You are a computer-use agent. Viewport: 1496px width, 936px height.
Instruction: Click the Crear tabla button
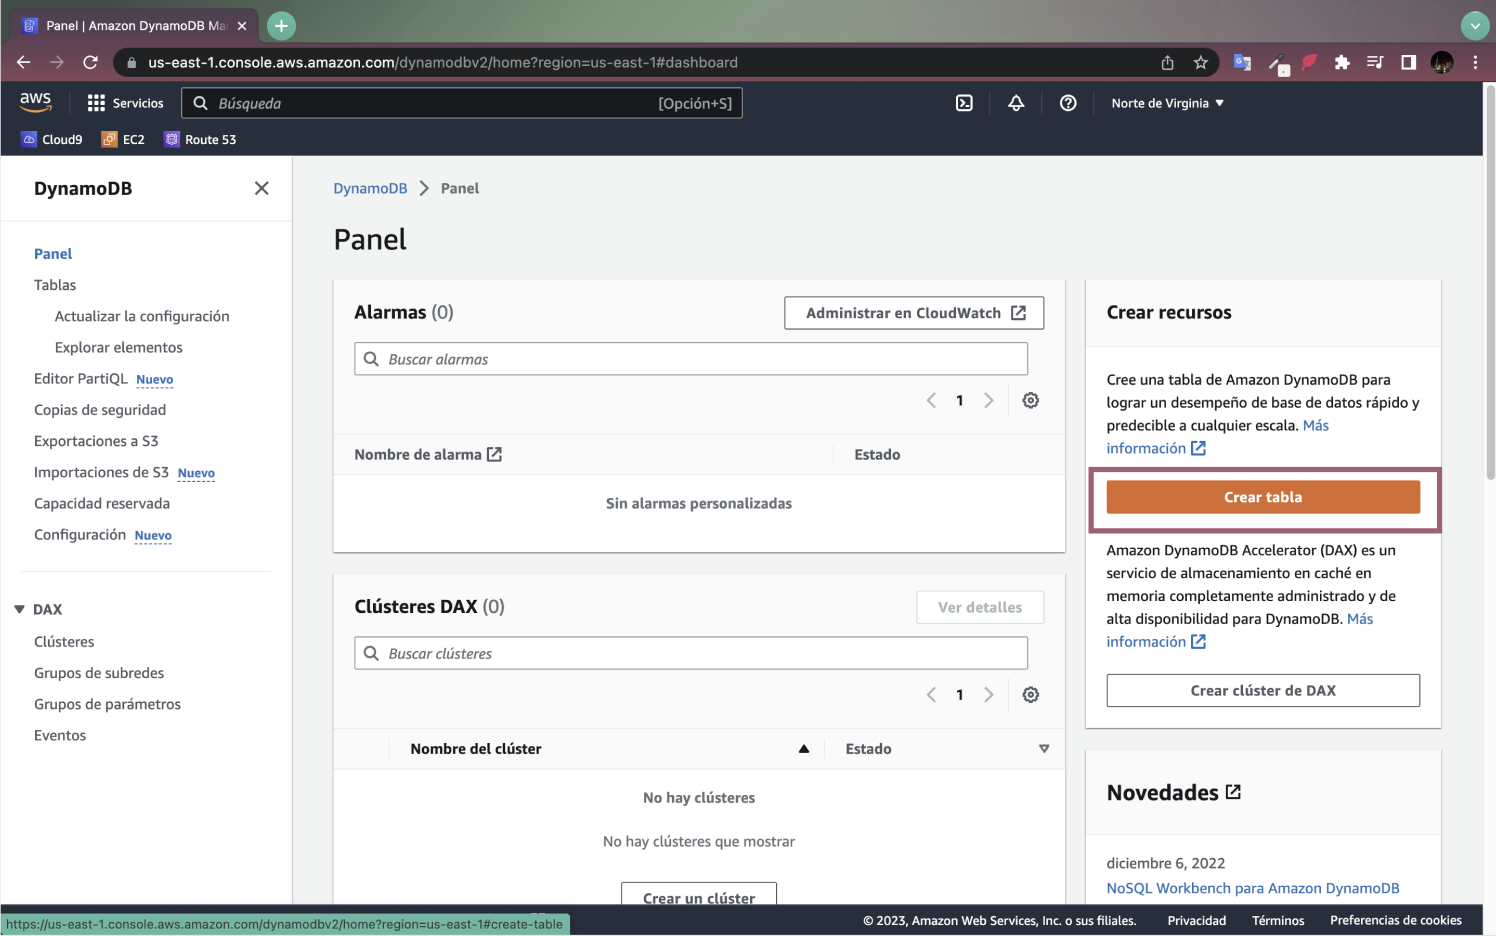(1263, 497)
